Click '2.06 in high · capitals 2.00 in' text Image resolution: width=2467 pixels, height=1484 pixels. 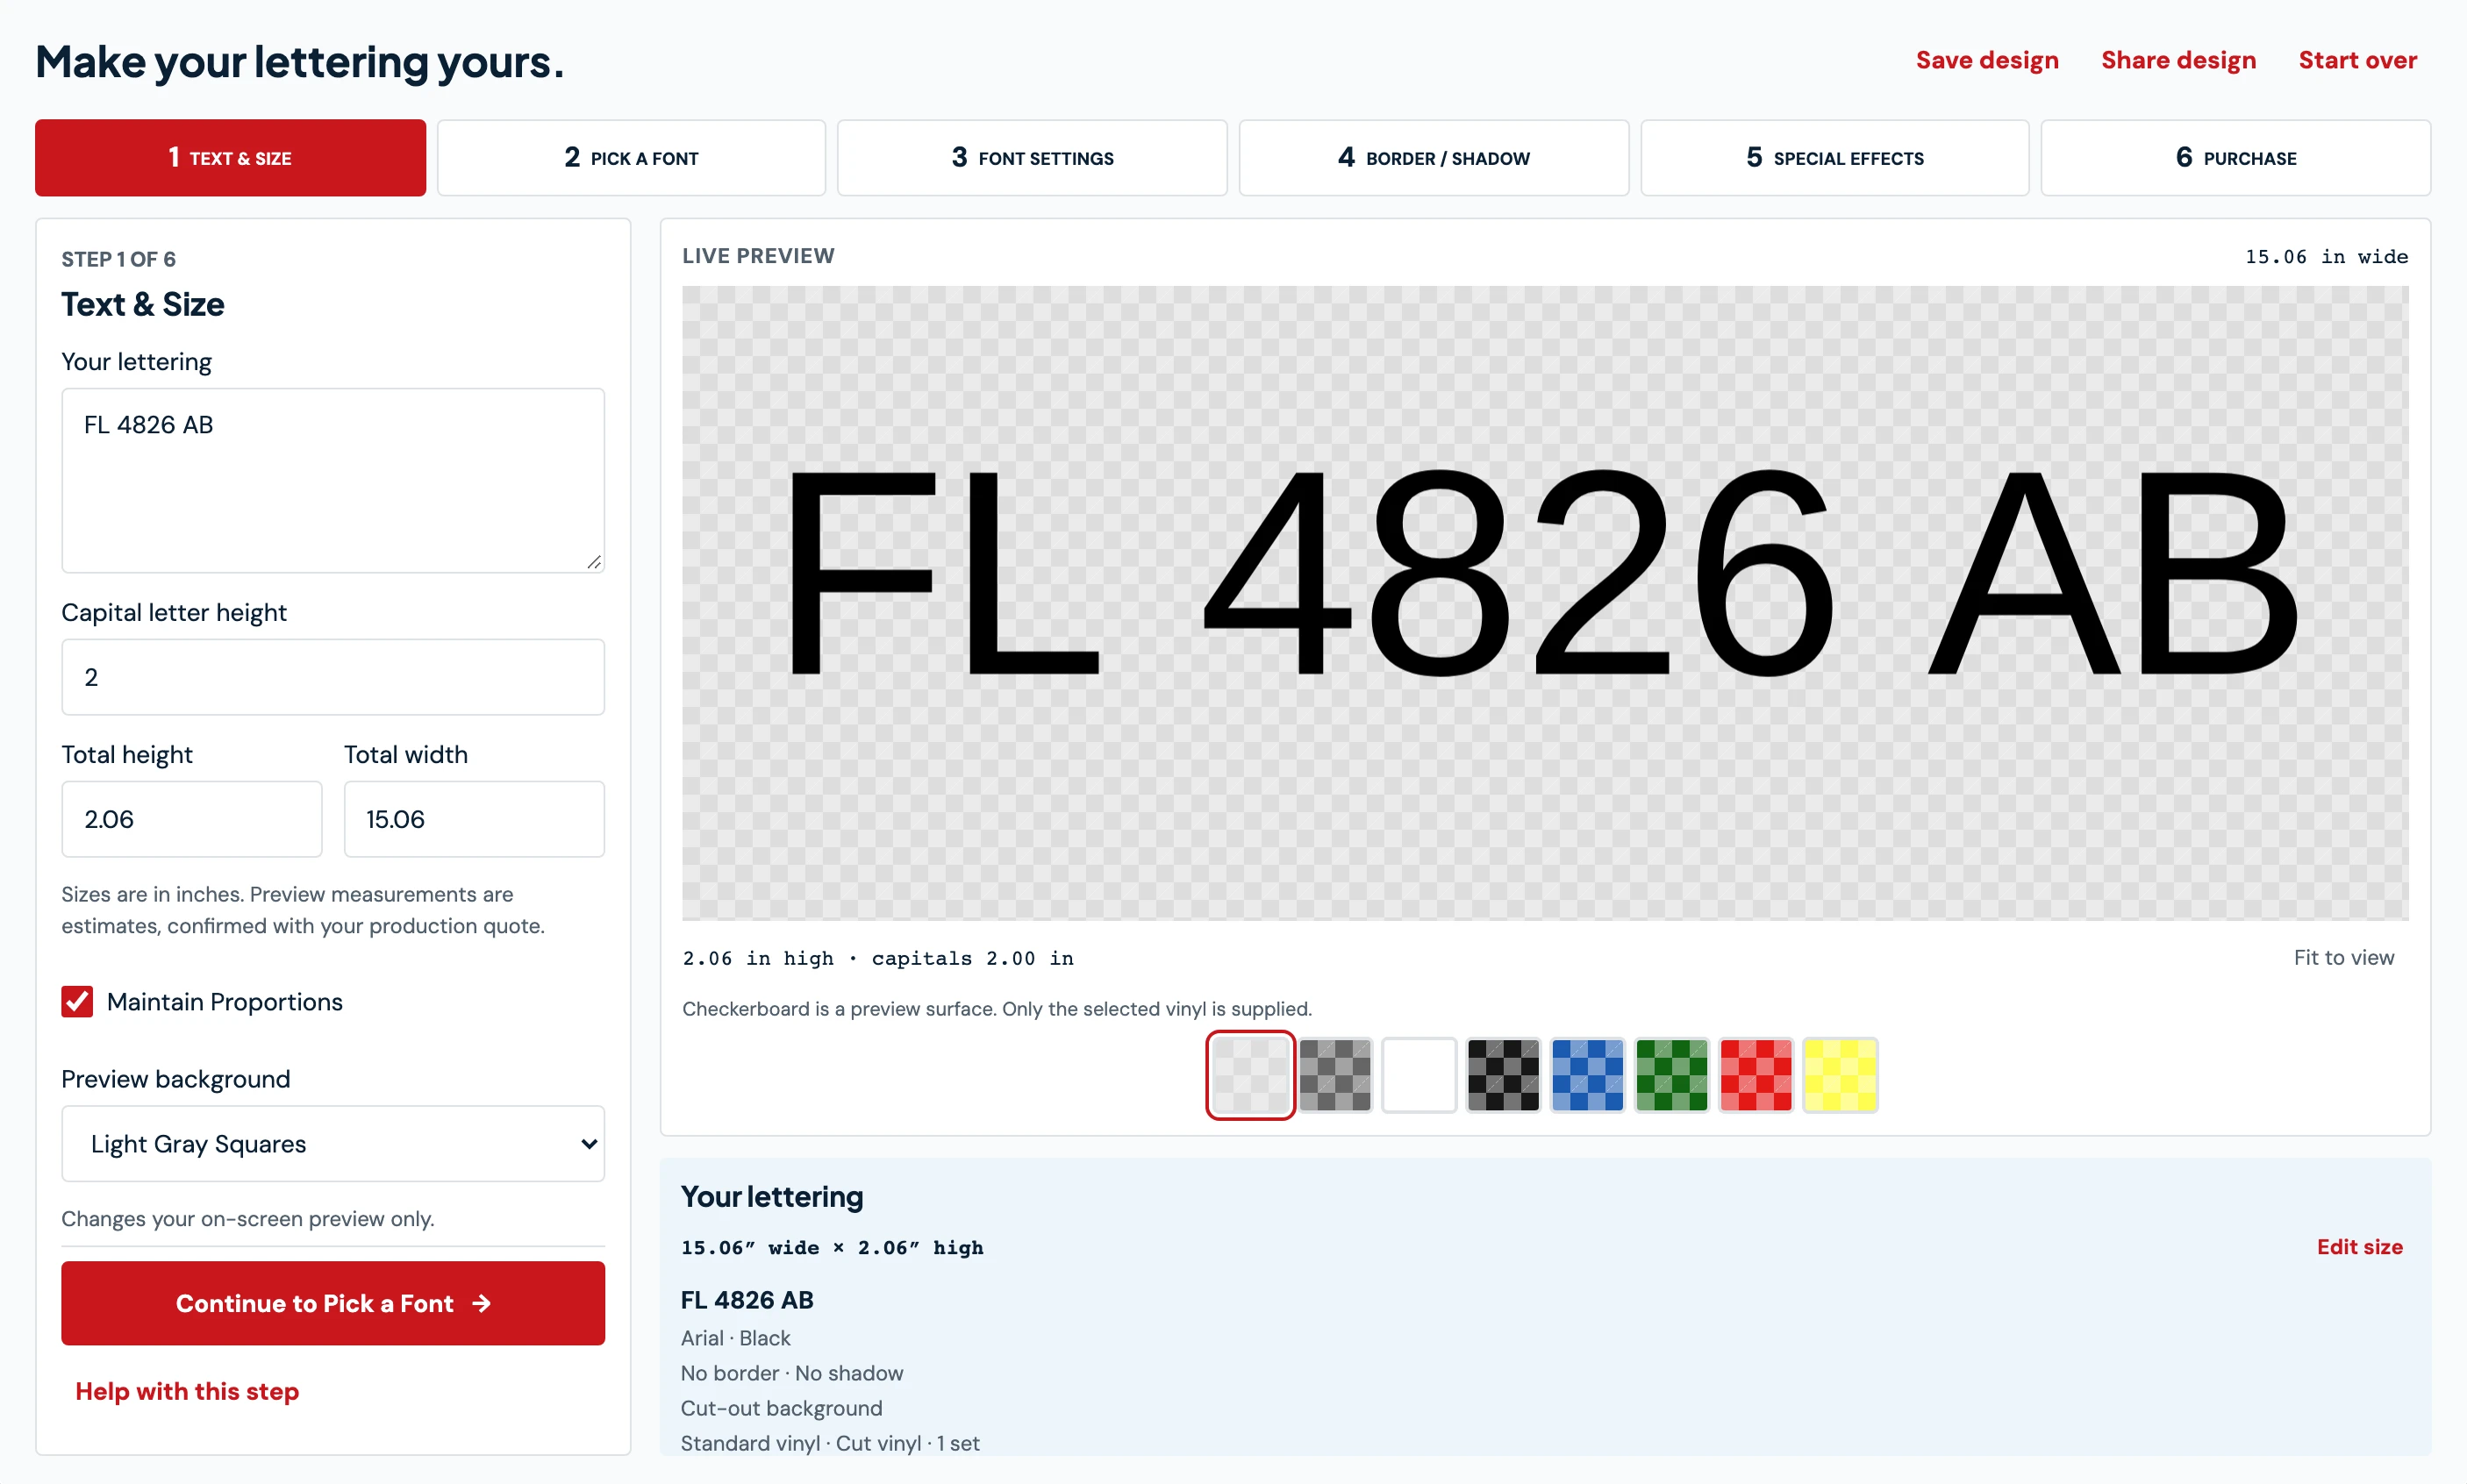click(x=878, y=958)
